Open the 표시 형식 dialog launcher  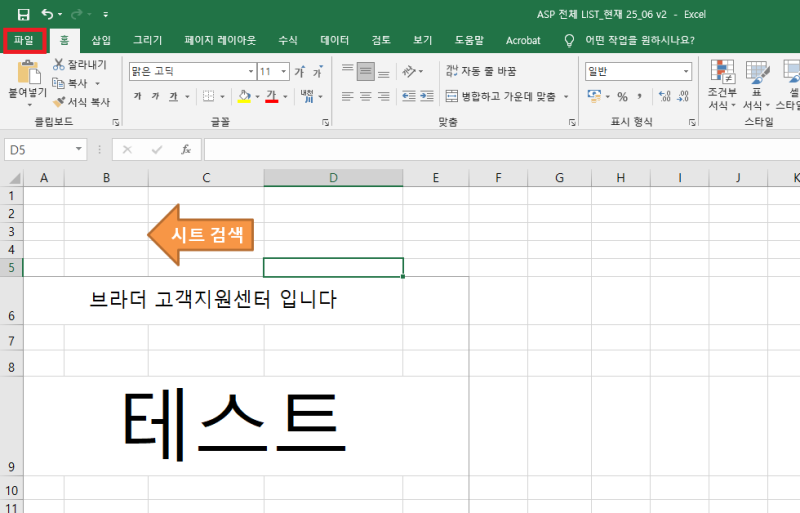coord(692,123)
